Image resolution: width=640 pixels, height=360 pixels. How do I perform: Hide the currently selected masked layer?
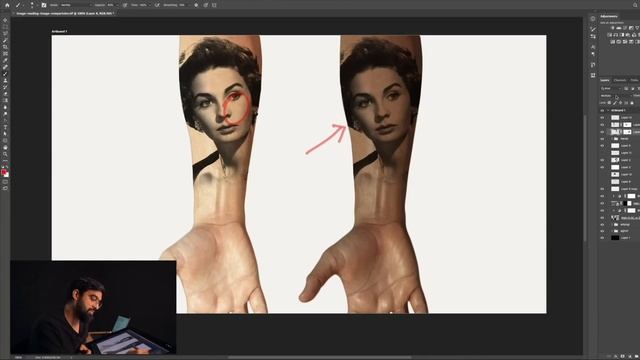click(x=602, y=132)
